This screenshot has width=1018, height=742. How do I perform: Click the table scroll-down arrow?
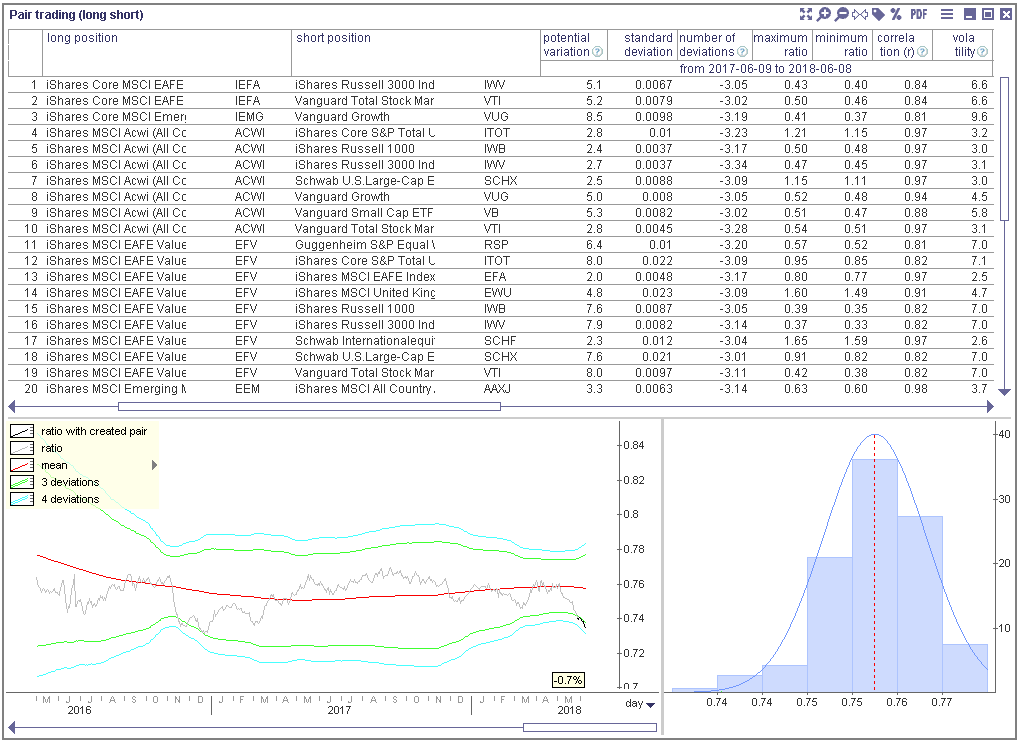(1004, 391)
